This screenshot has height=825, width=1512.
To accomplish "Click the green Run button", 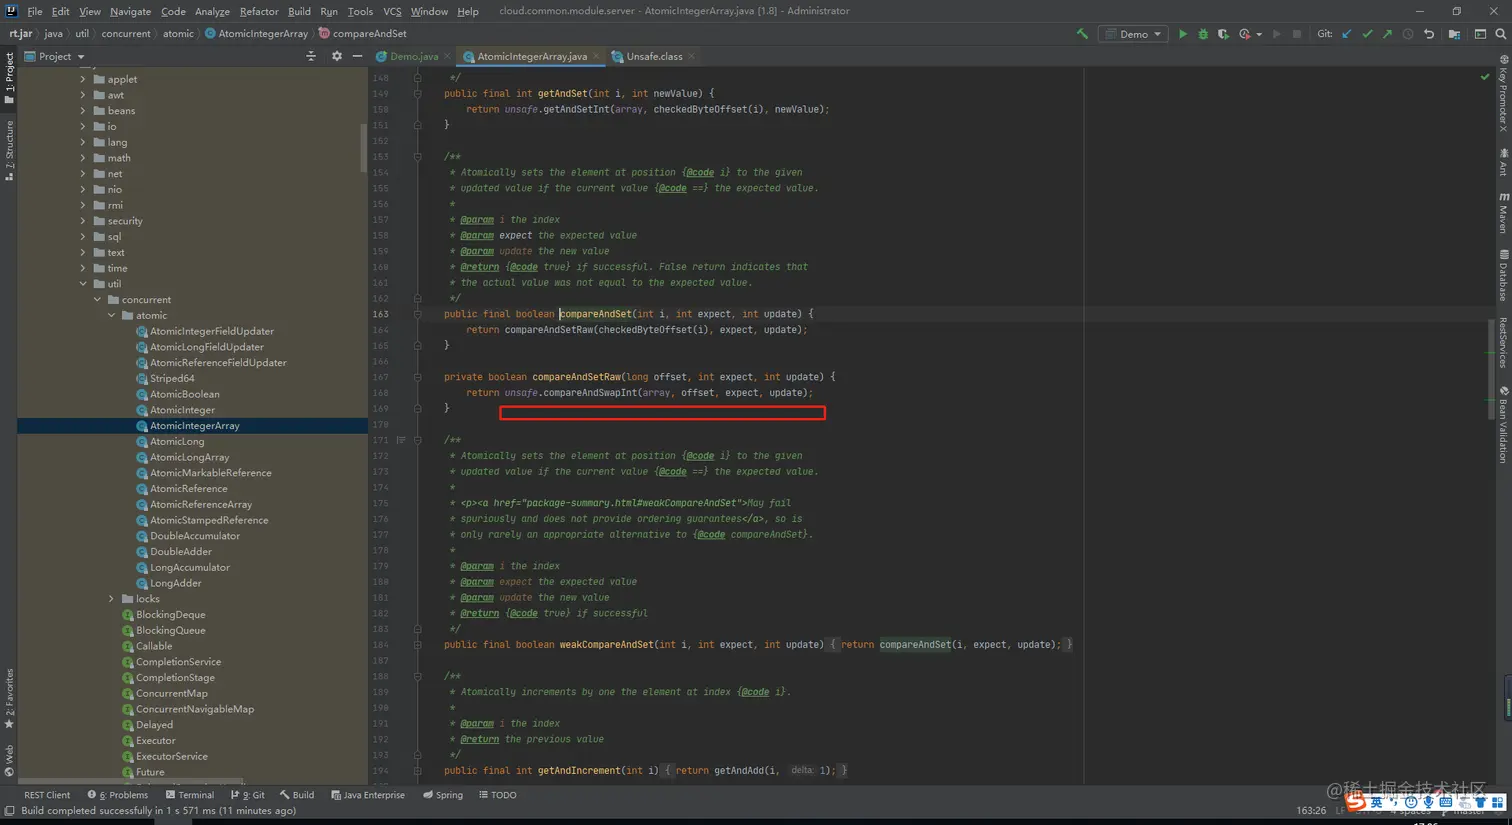I will [x=1182, y=34].
